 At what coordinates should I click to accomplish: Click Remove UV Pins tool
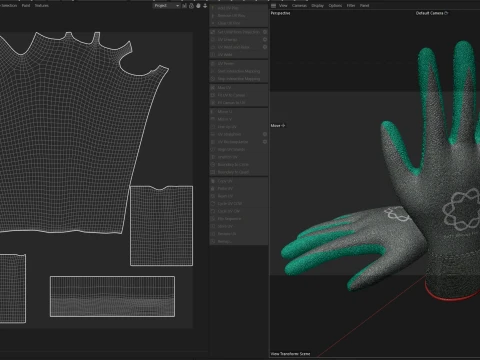[239, 16]
